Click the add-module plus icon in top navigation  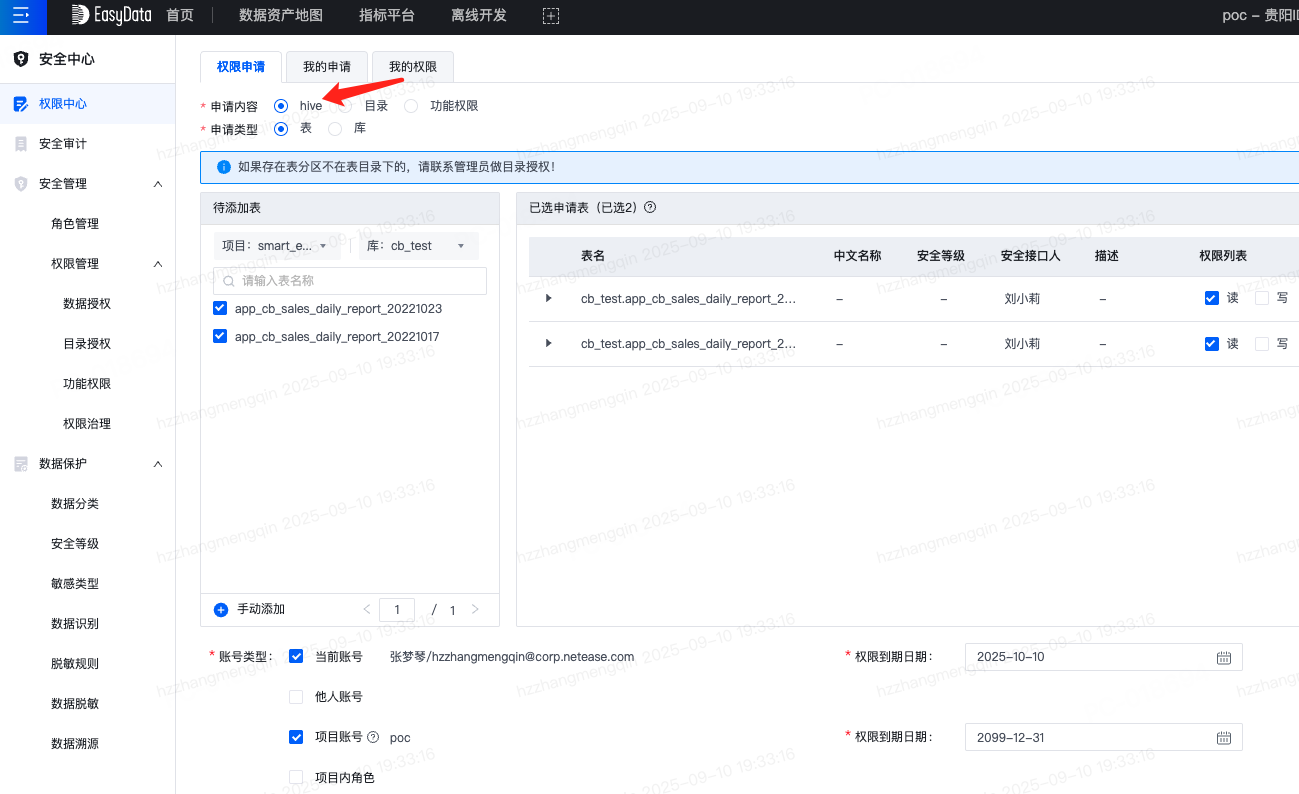pyautogui.click(x=550, y=16)
